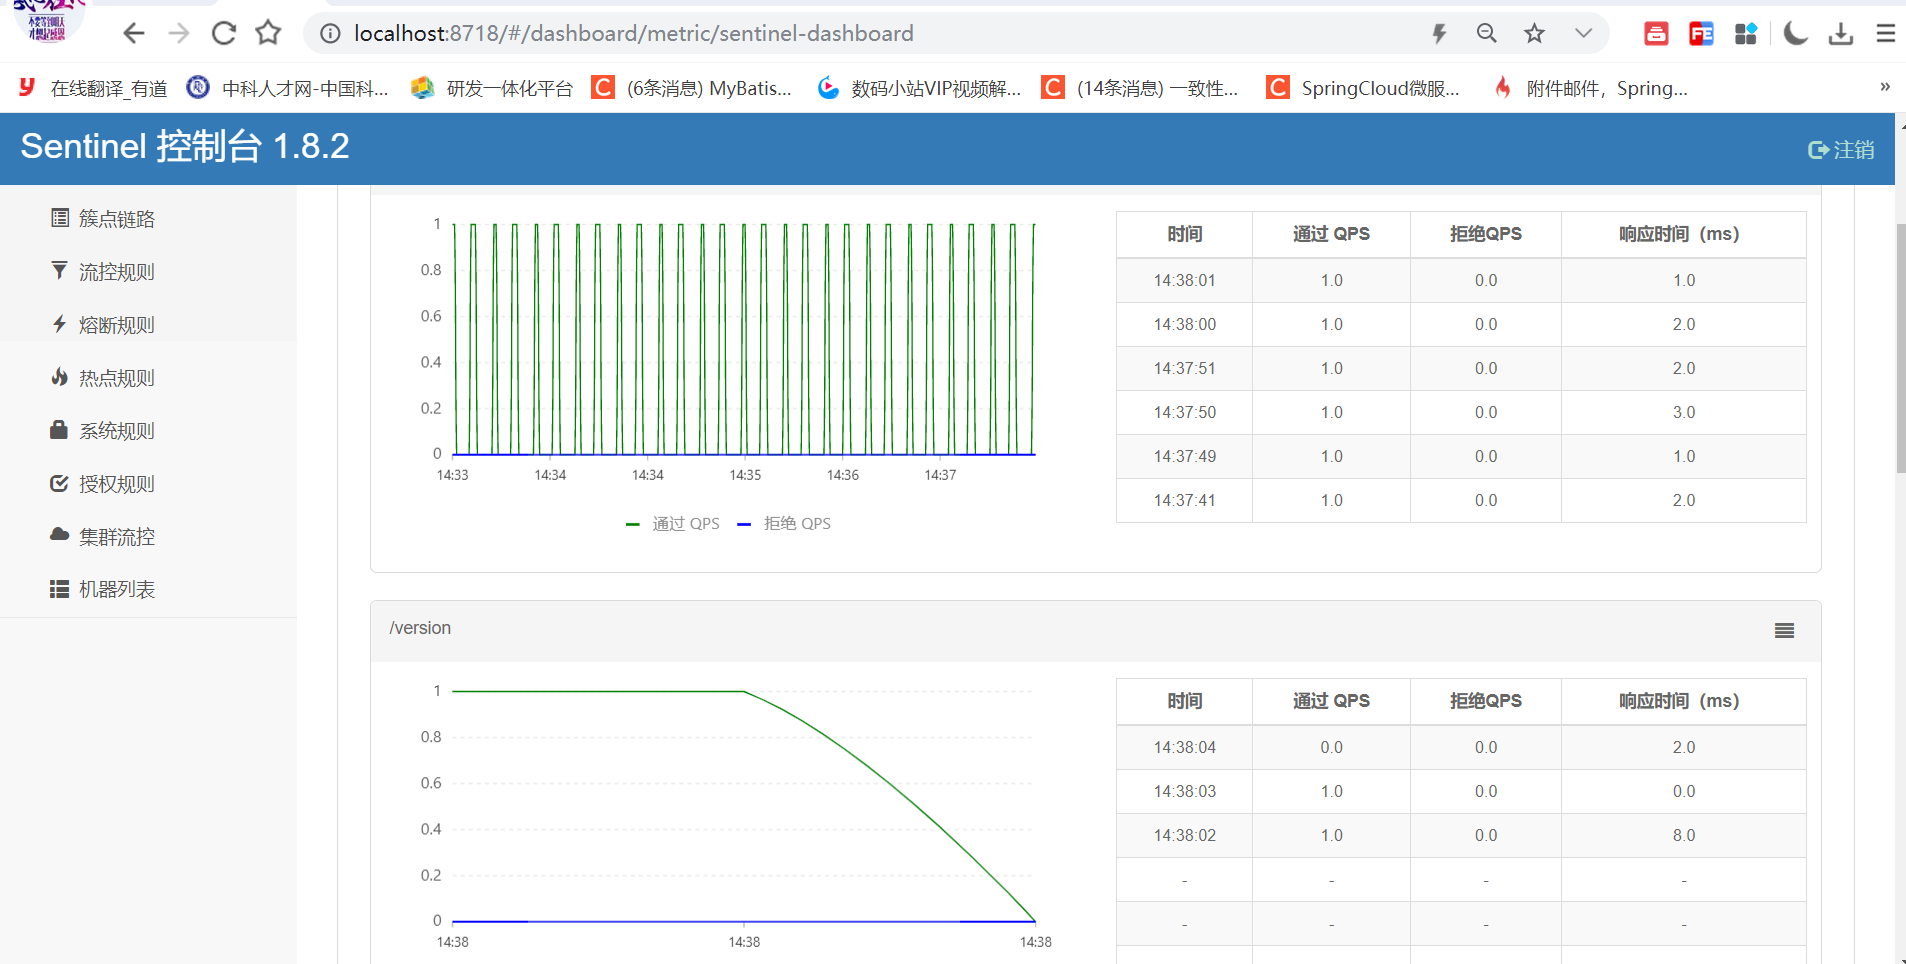Click the 注销 logout button
The width and height of the screenshot is (1906, 964).
pyautogui.click(x=1841, y=149)
